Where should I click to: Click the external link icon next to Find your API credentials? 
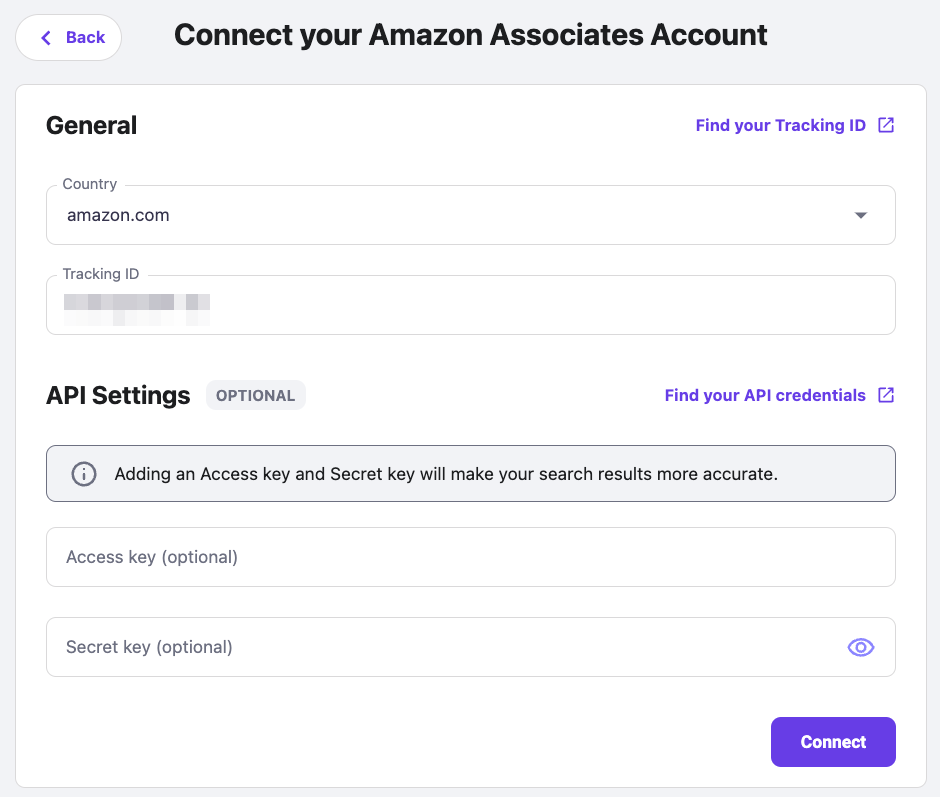(886, 395)
